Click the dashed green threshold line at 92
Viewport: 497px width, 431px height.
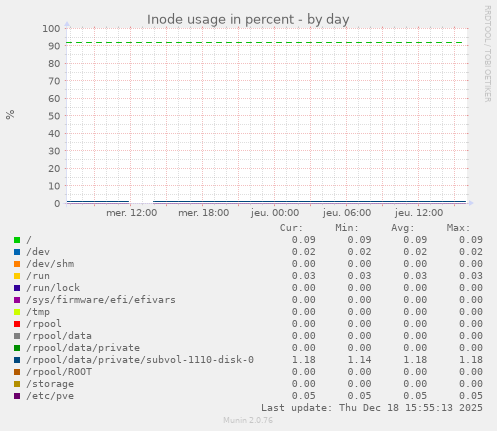[264, 43]
